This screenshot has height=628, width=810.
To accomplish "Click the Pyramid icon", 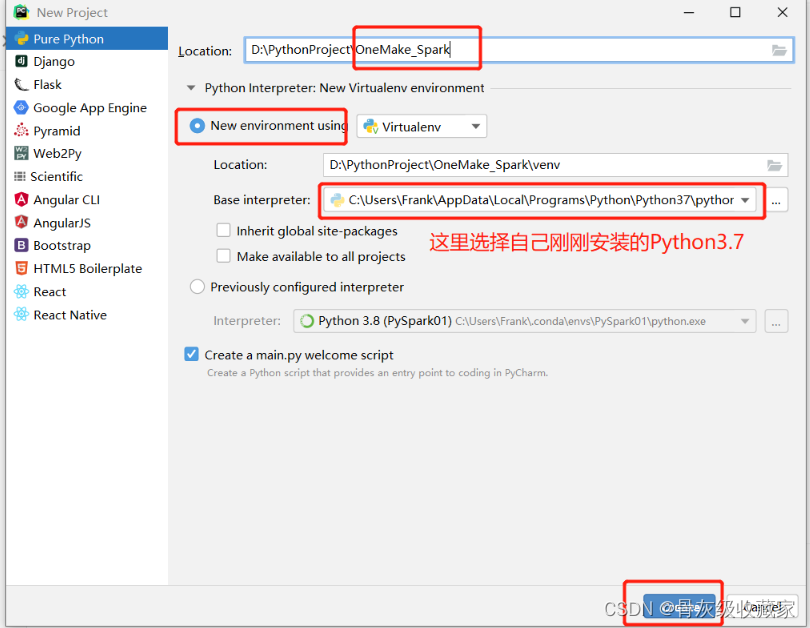I will pos(21,130).
